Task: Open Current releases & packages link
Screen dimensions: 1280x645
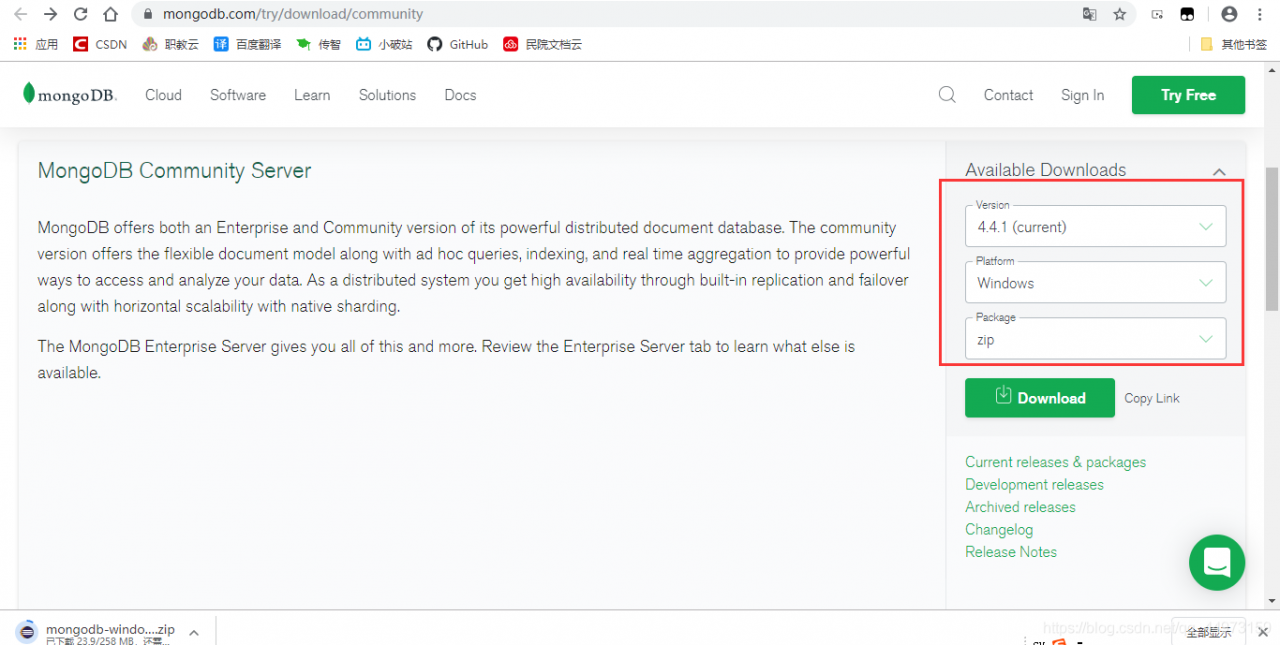Action: pos(1055,462)
